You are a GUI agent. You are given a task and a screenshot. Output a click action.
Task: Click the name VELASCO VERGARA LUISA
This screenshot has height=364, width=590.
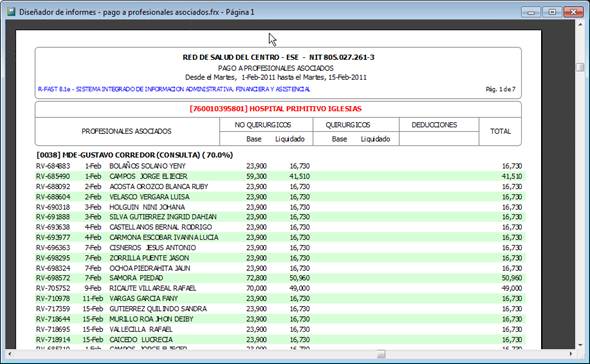pyautogui.click(x=149, y=196)
